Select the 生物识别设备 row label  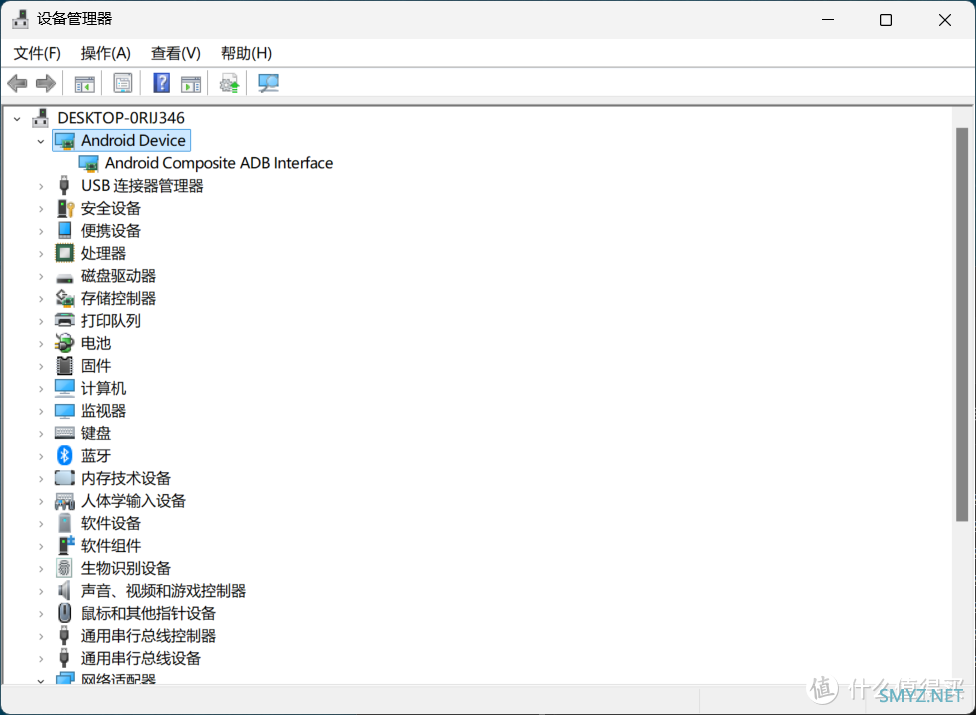pos(126,568)
